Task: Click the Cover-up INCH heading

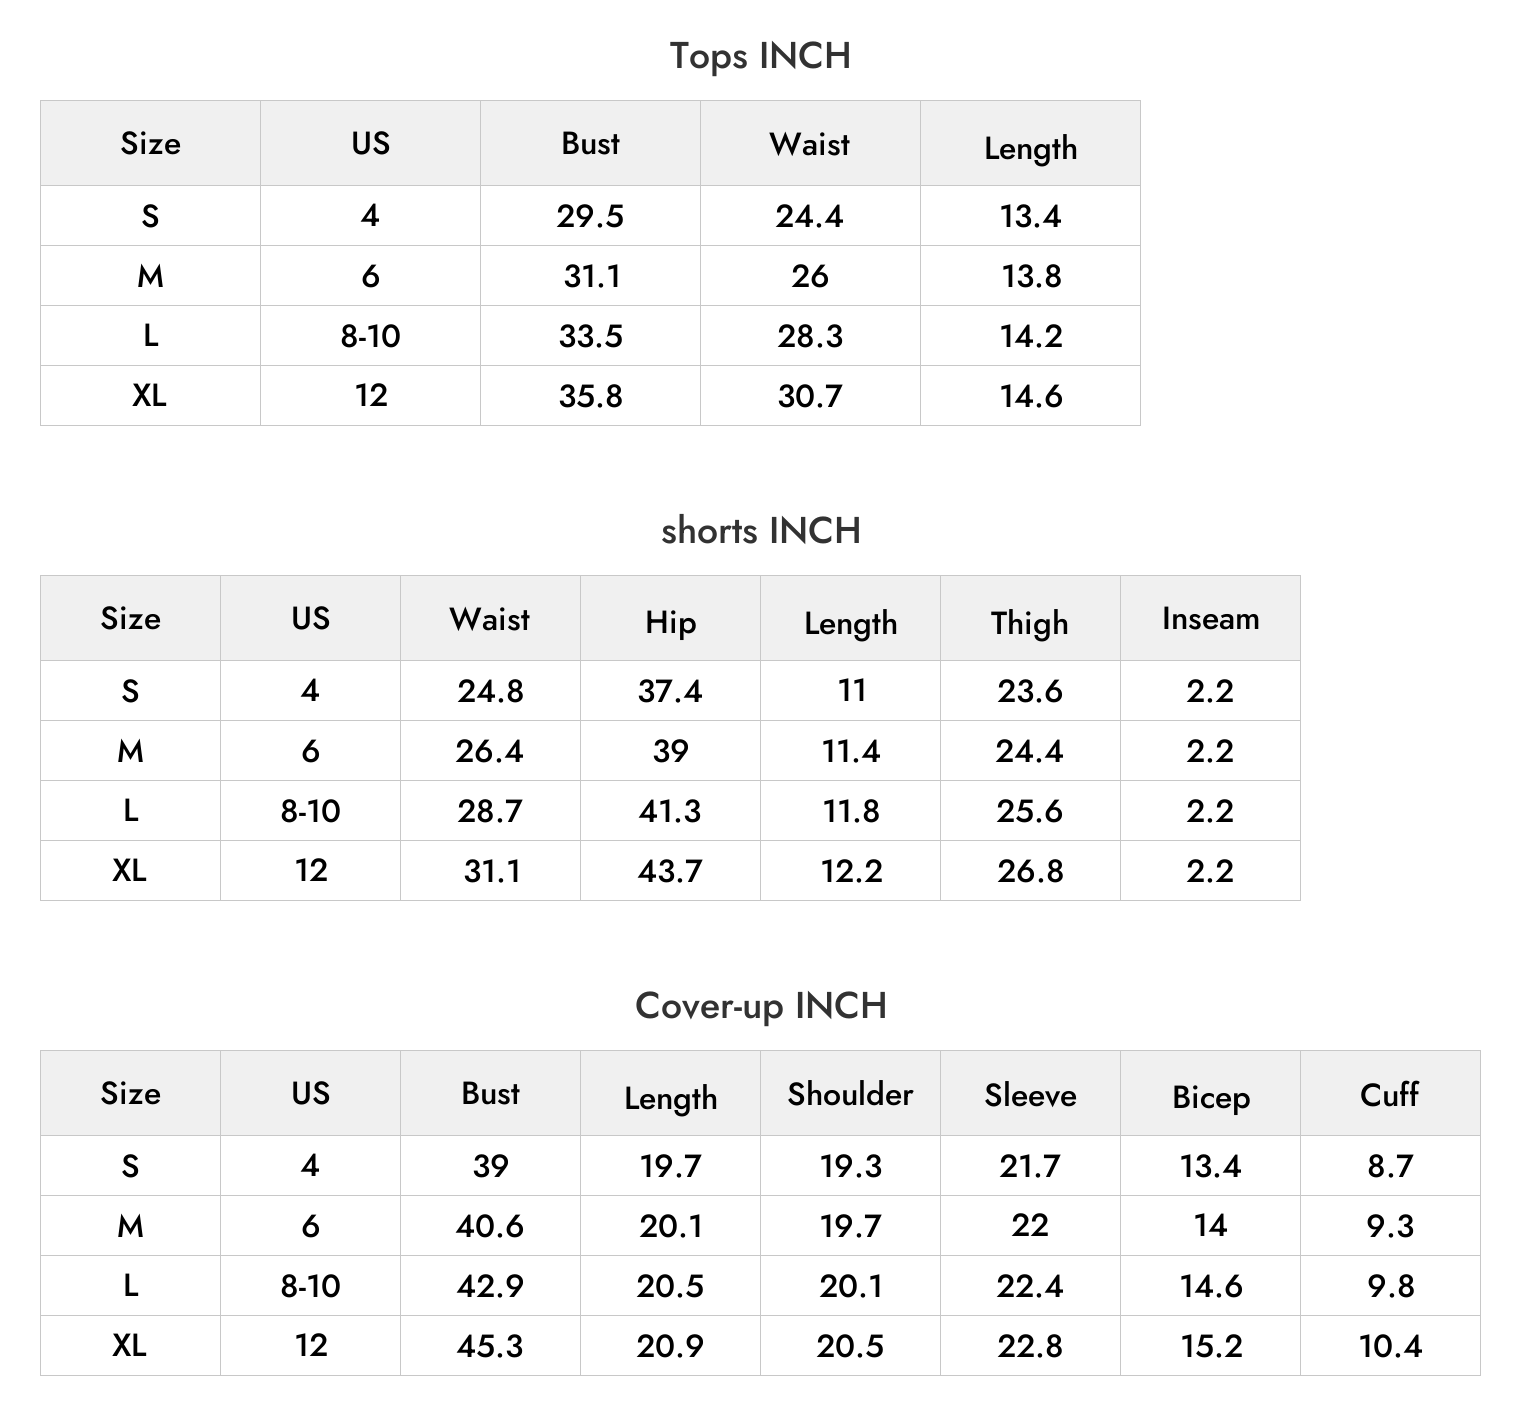Action: [x=760, y=1006]
